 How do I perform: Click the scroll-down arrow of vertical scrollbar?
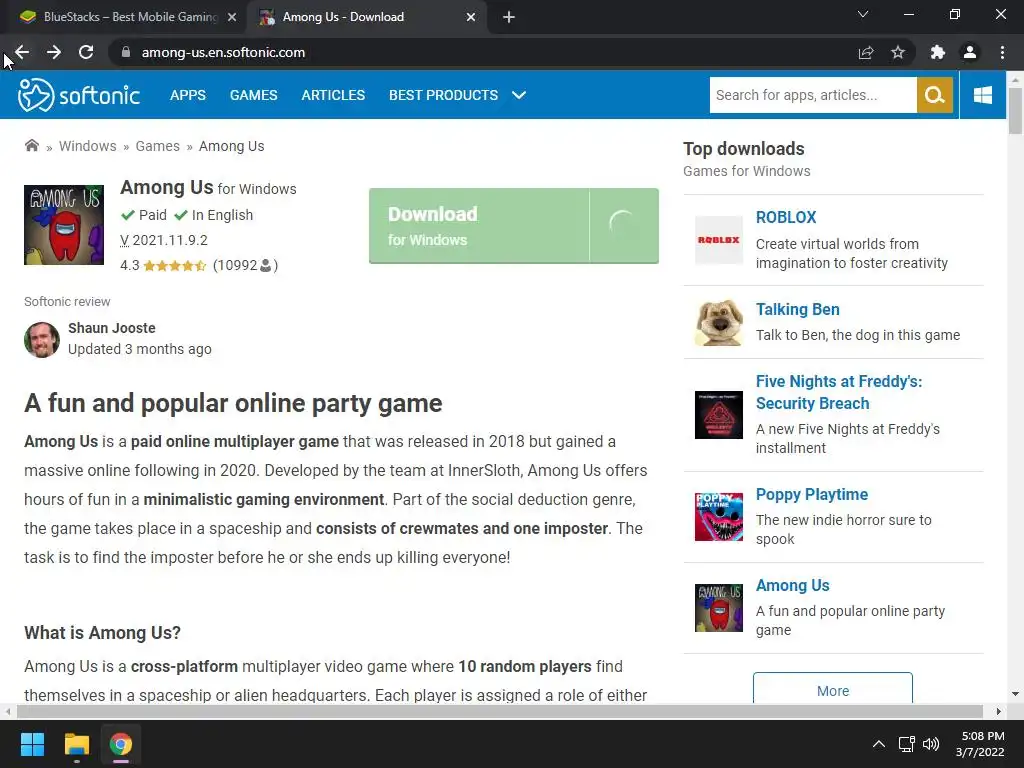(x=1015, y=694)
